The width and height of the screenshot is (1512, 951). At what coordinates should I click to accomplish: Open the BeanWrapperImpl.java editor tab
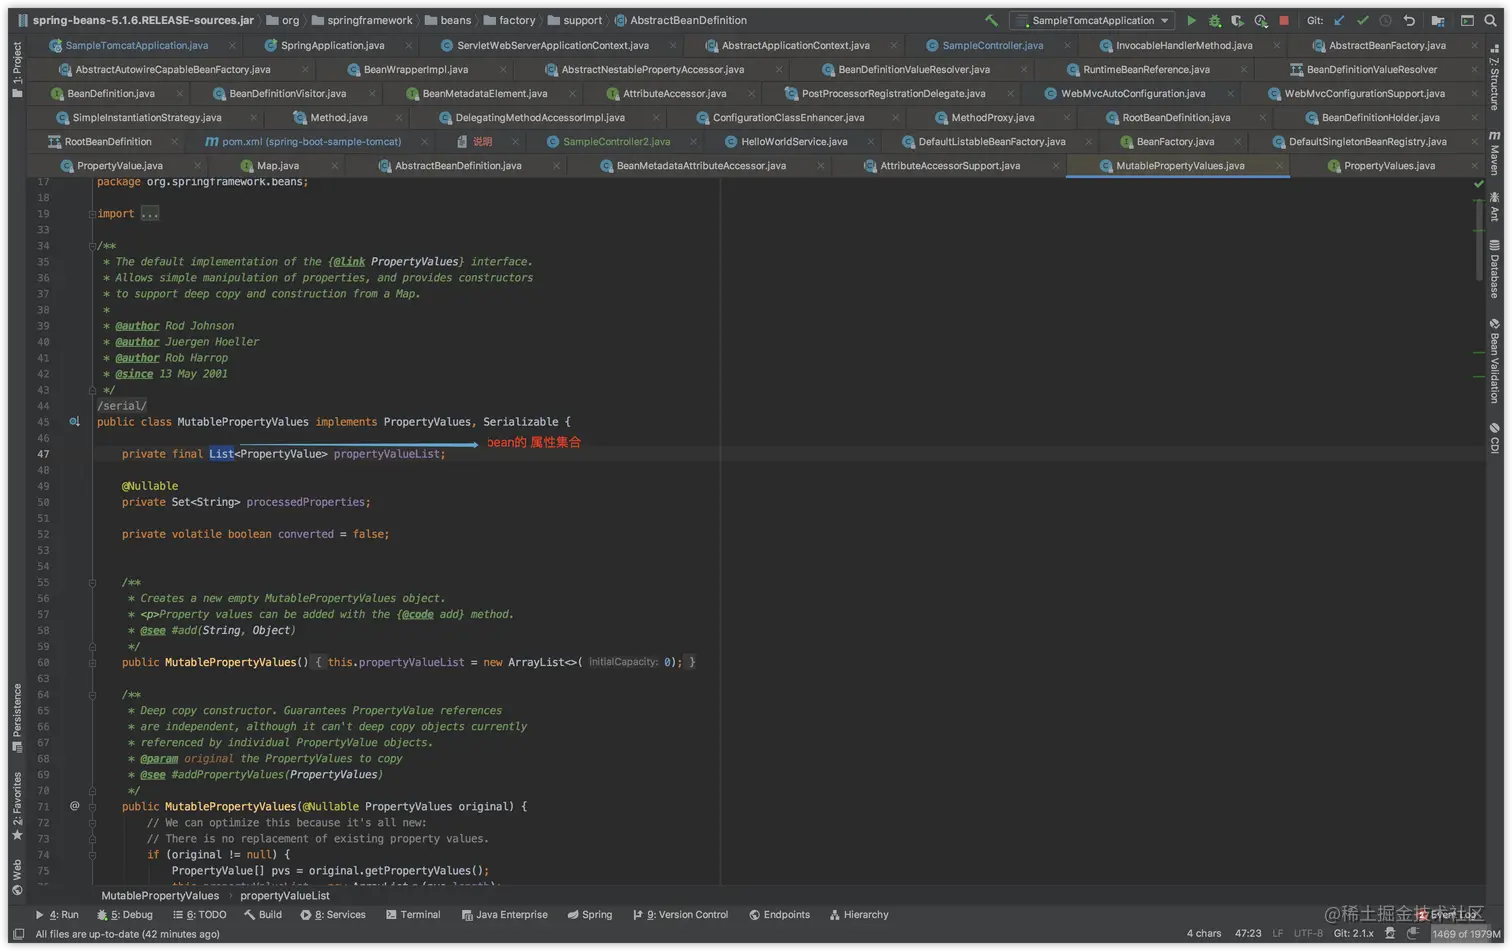tap(415, 70)
